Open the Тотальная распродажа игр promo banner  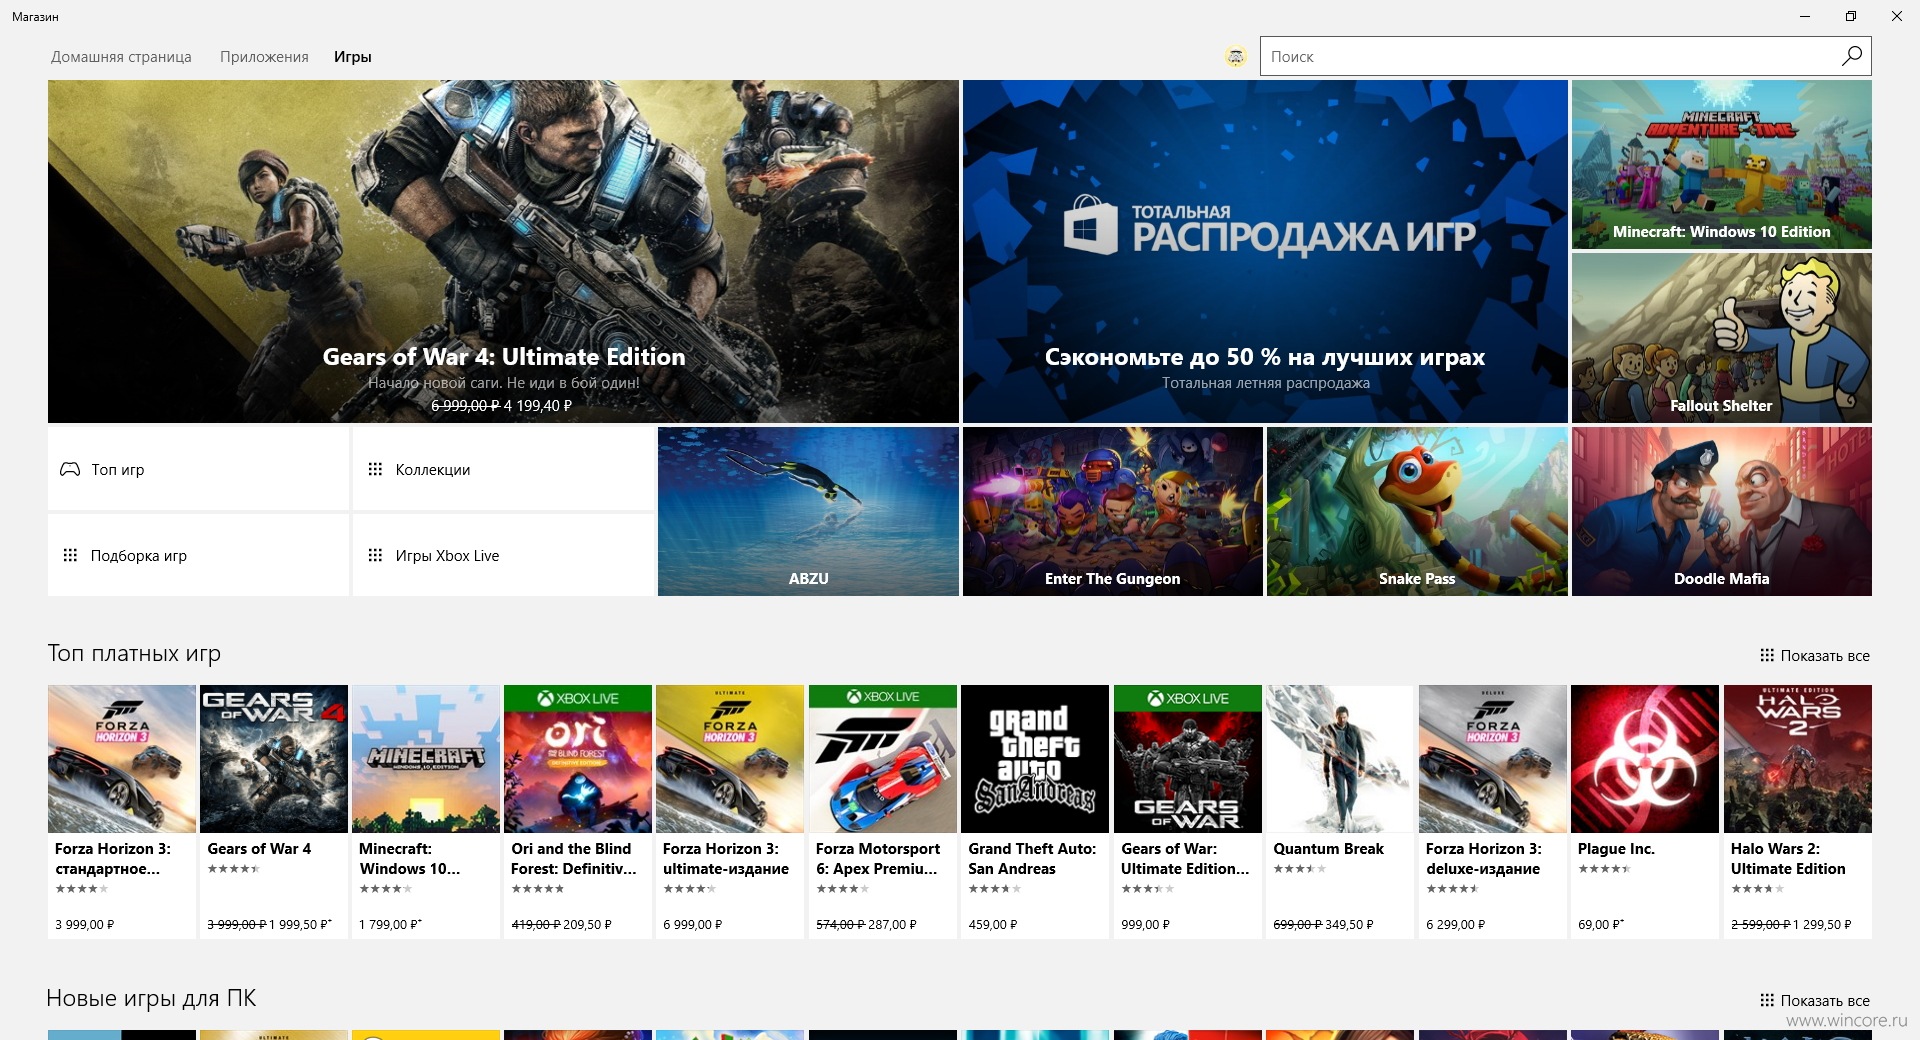[1265, 251]
